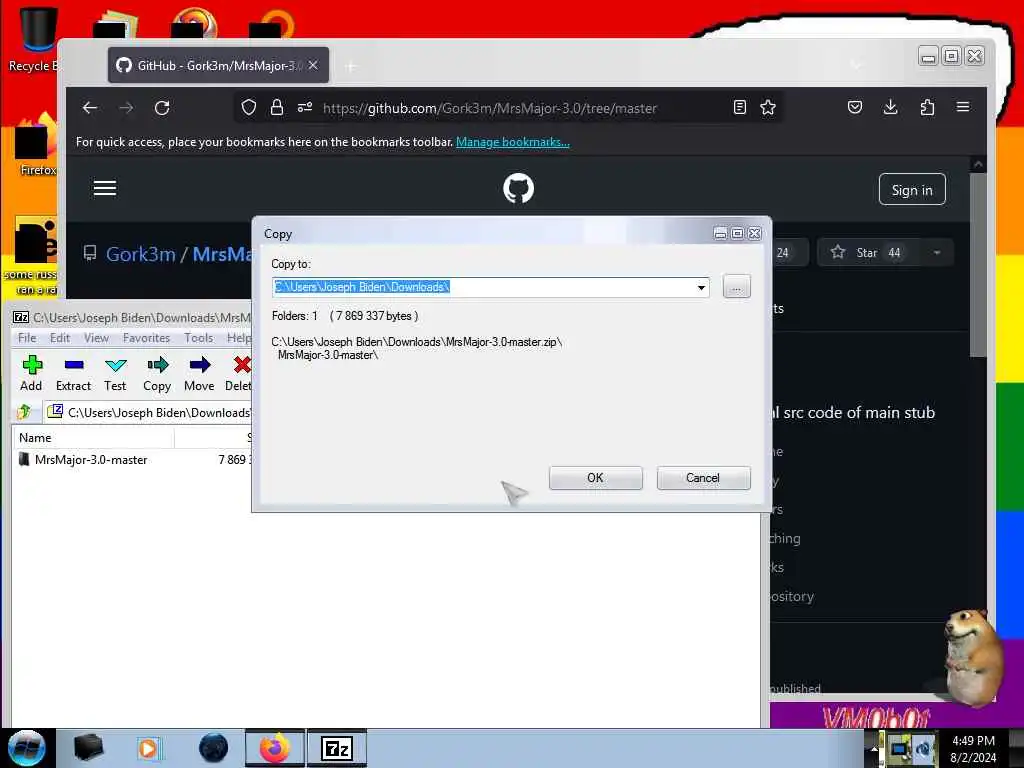Click the Firefox page vertical scrollbar
1024x768 pixels.
[978, 264]
